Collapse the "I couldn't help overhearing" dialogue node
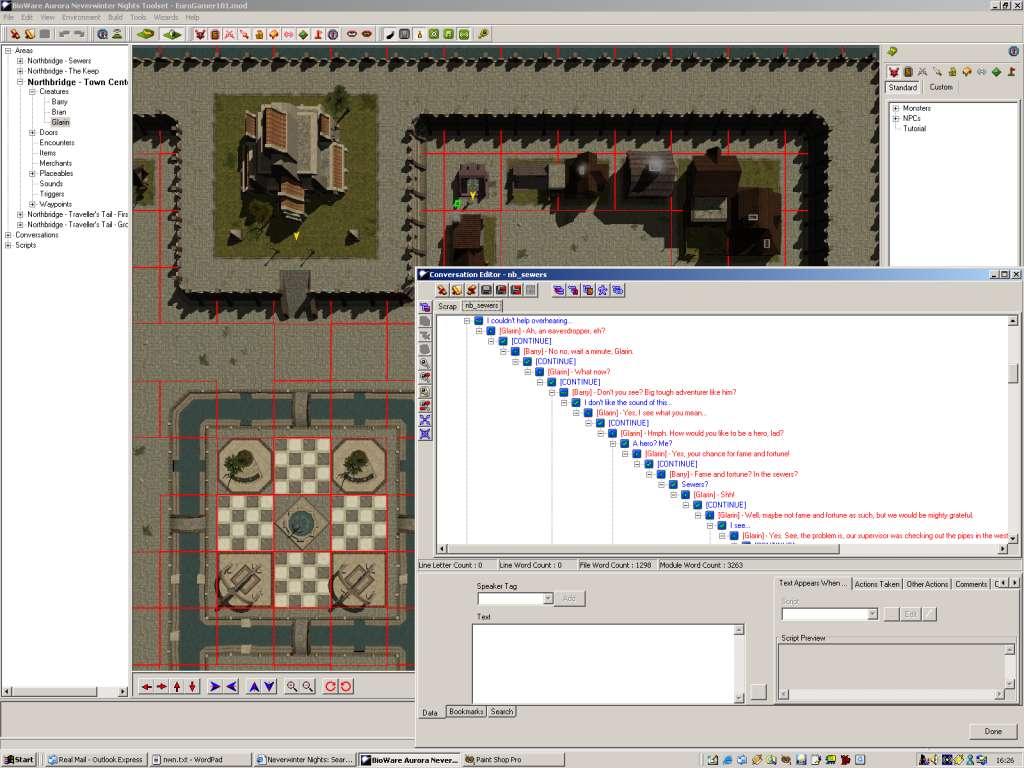This screenshot has width=1024, height=768. coord(467,321)
